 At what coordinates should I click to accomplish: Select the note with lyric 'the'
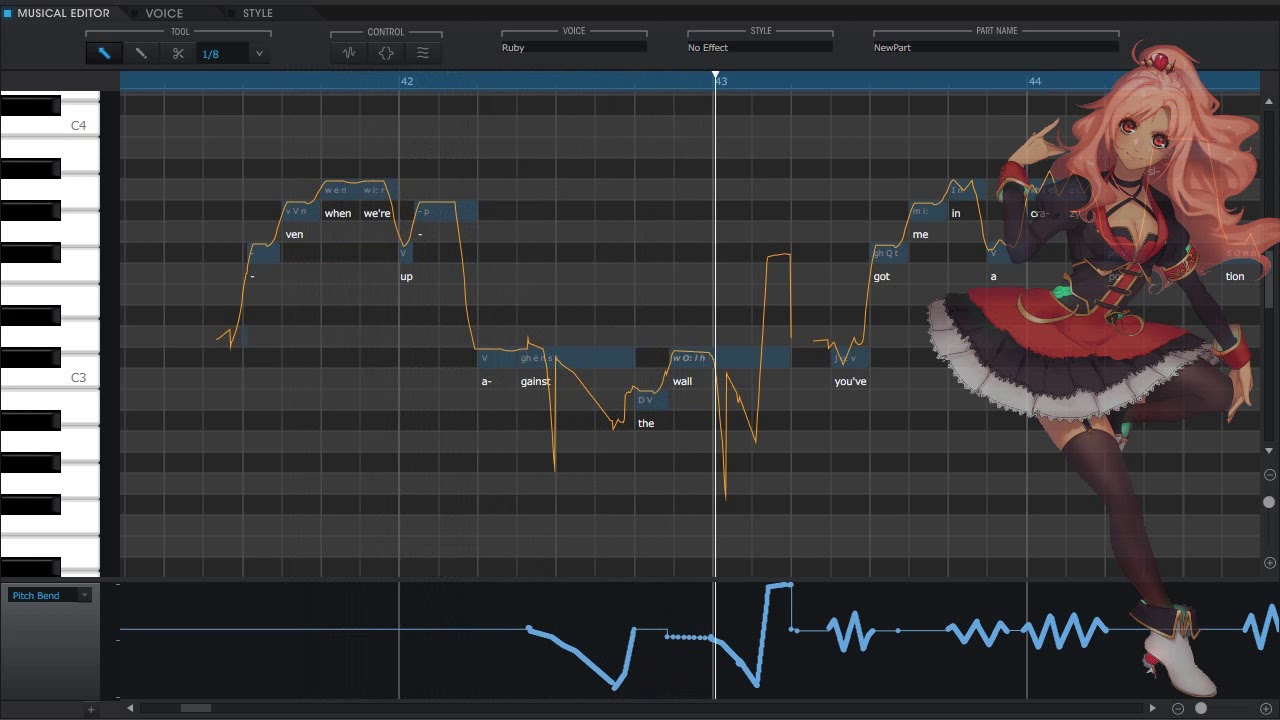(x=651, y=400)
